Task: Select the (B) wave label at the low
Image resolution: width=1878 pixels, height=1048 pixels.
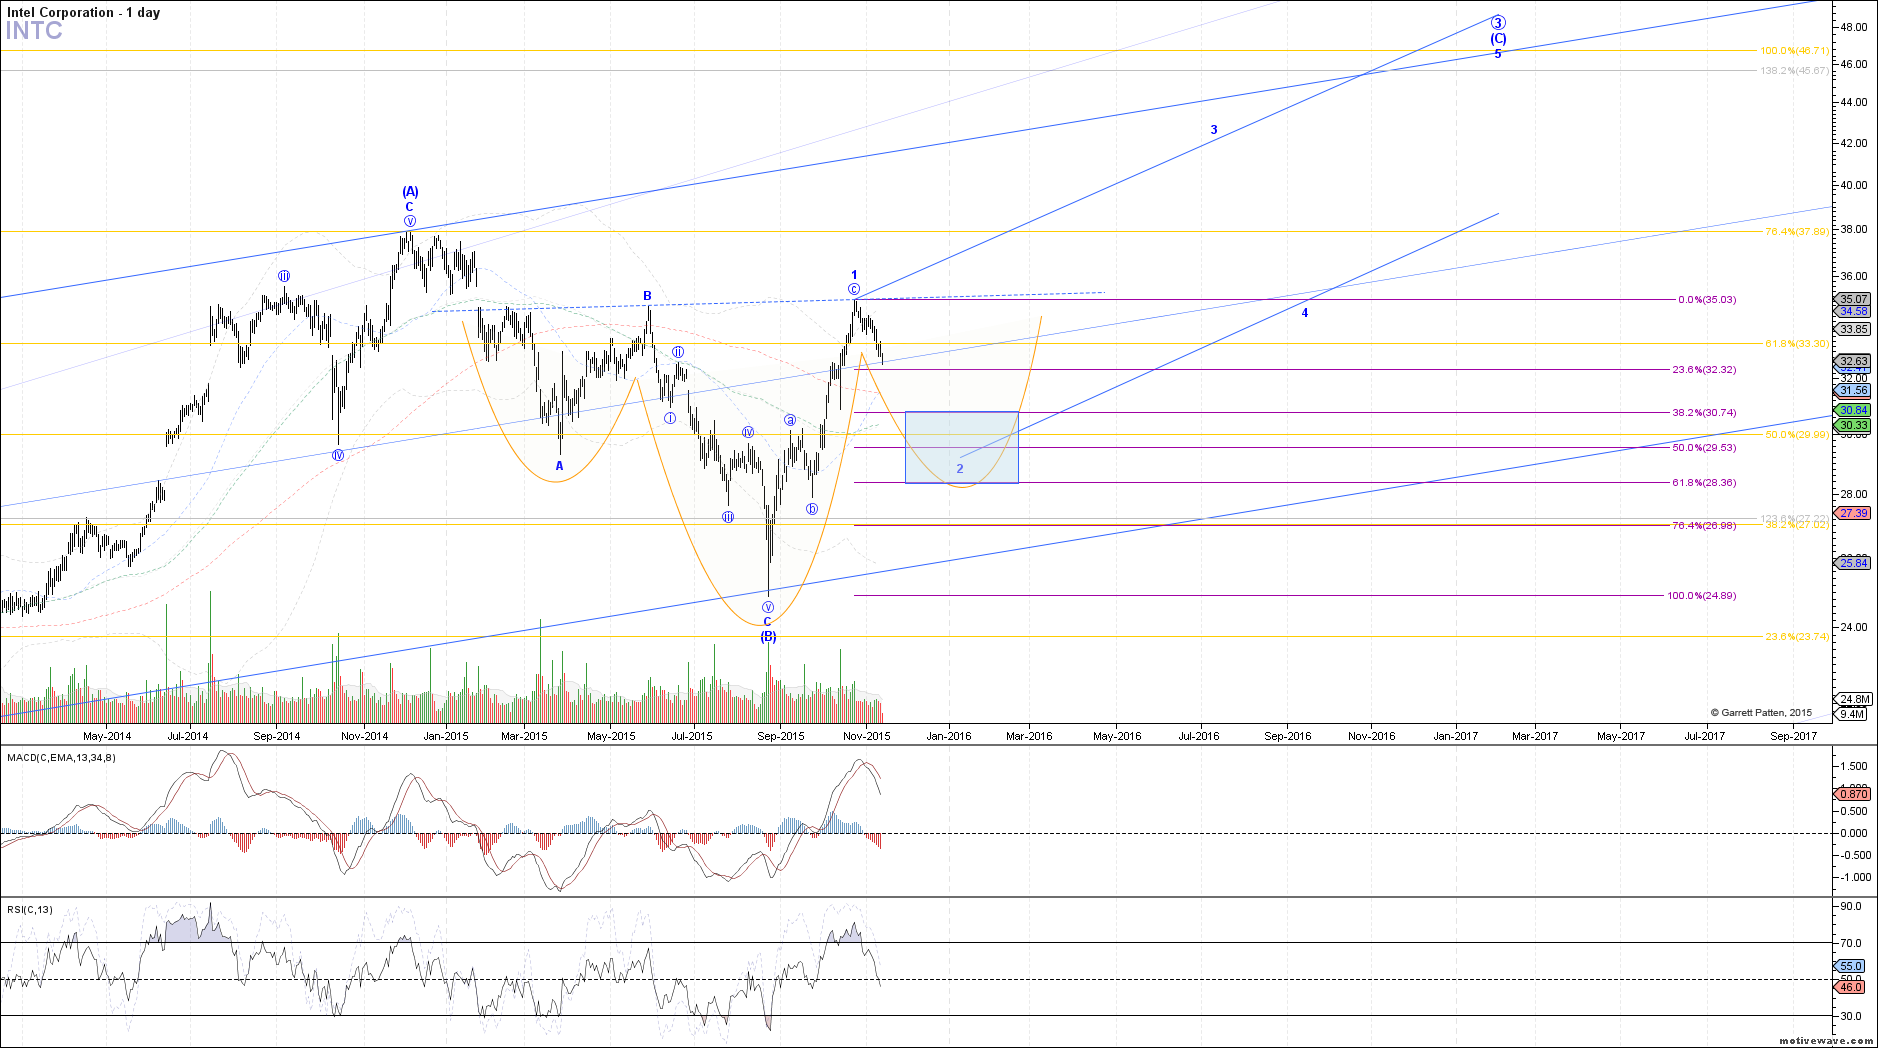Action: (768, 636)
